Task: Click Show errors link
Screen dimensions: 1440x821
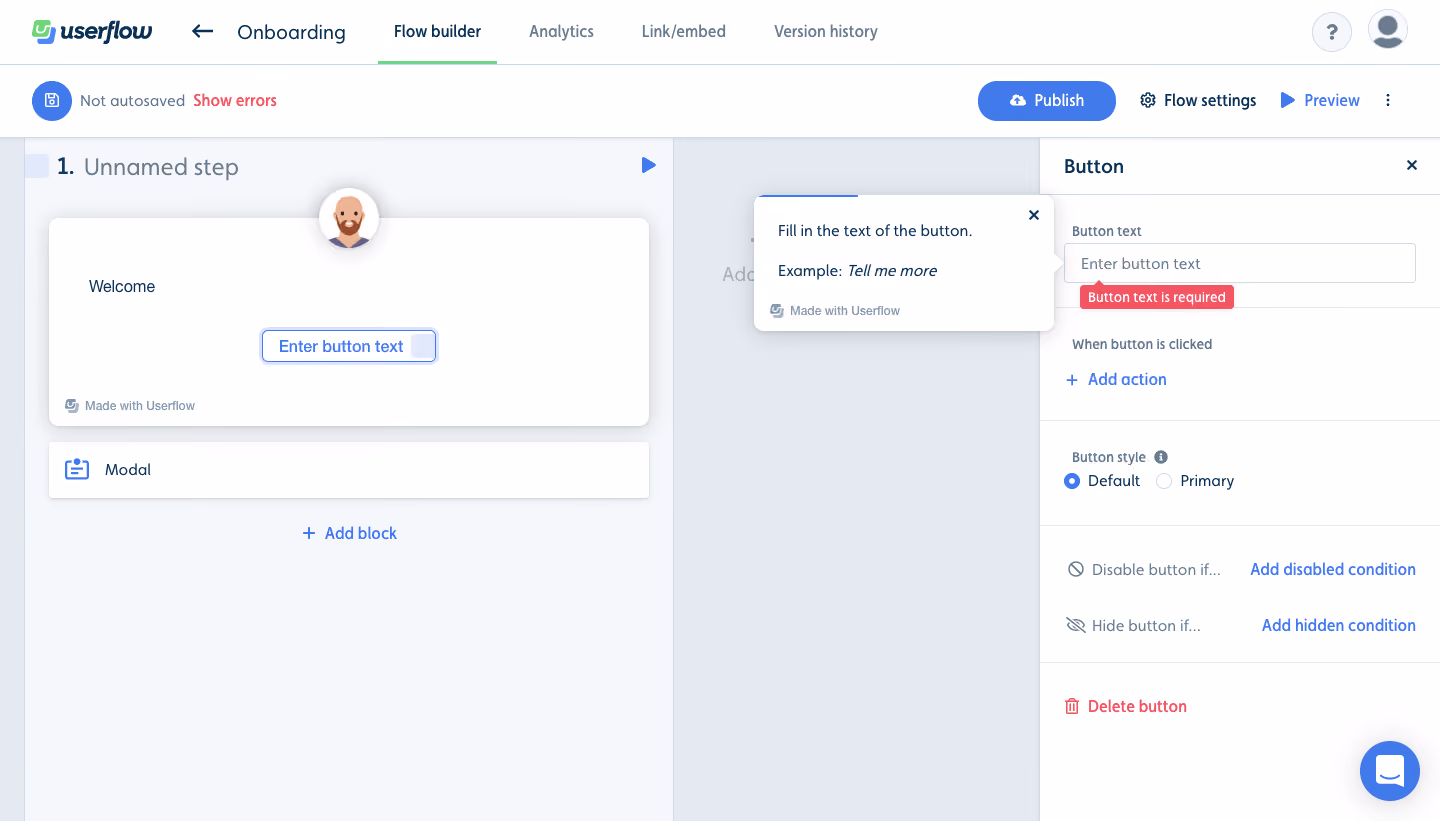Action: click(235, 100)
